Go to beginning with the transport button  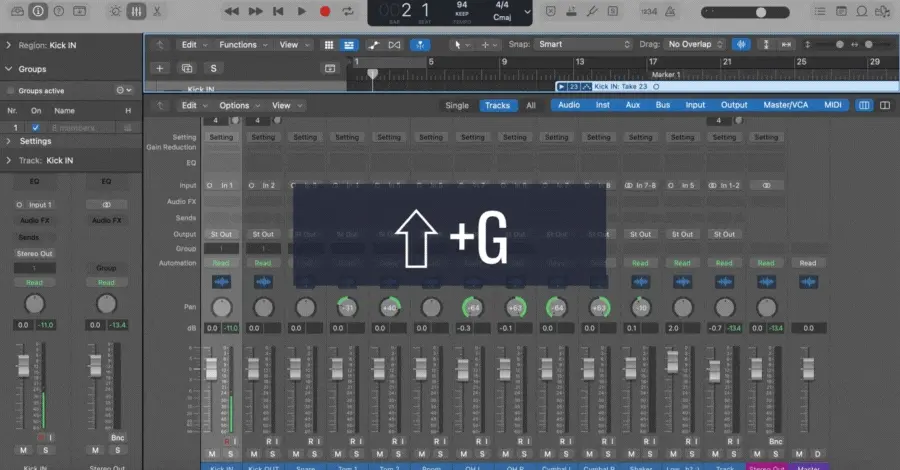[278, 11]
